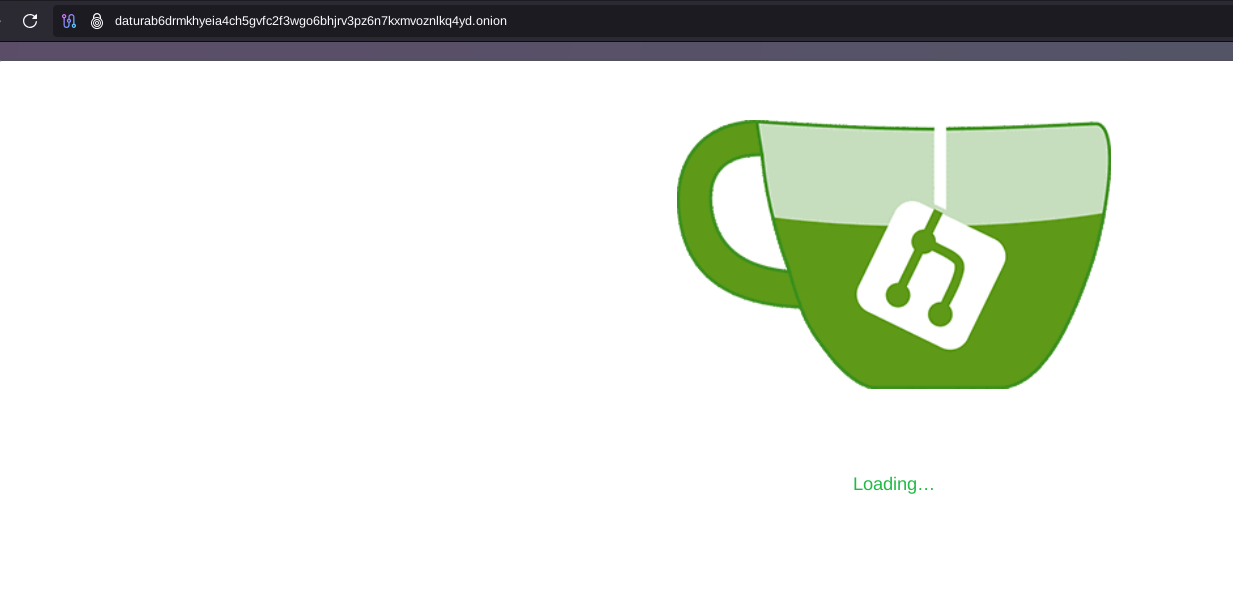This screenshot has width=1233, height=598.
Task: Open the Tor circuit display icon
Action: pos(69,21)
